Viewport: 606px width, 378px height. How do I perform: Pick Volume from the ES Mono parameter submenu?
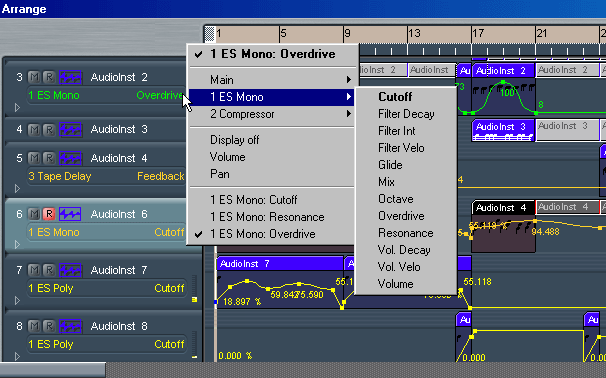pos(405,284)
